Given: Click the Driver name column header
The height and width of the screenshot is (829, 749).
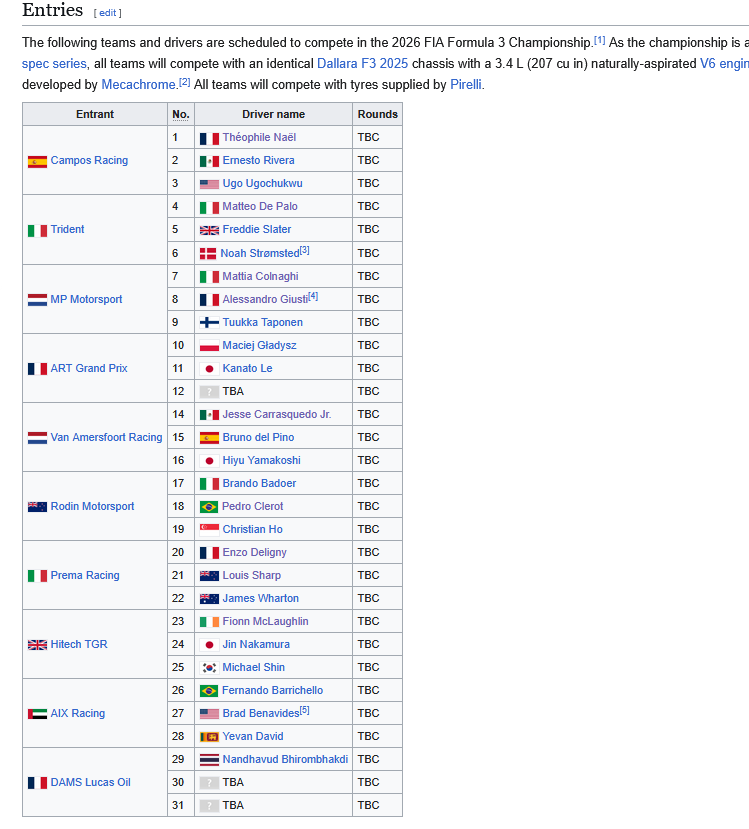Looking at the screenshot, I should tap(273, 114).
